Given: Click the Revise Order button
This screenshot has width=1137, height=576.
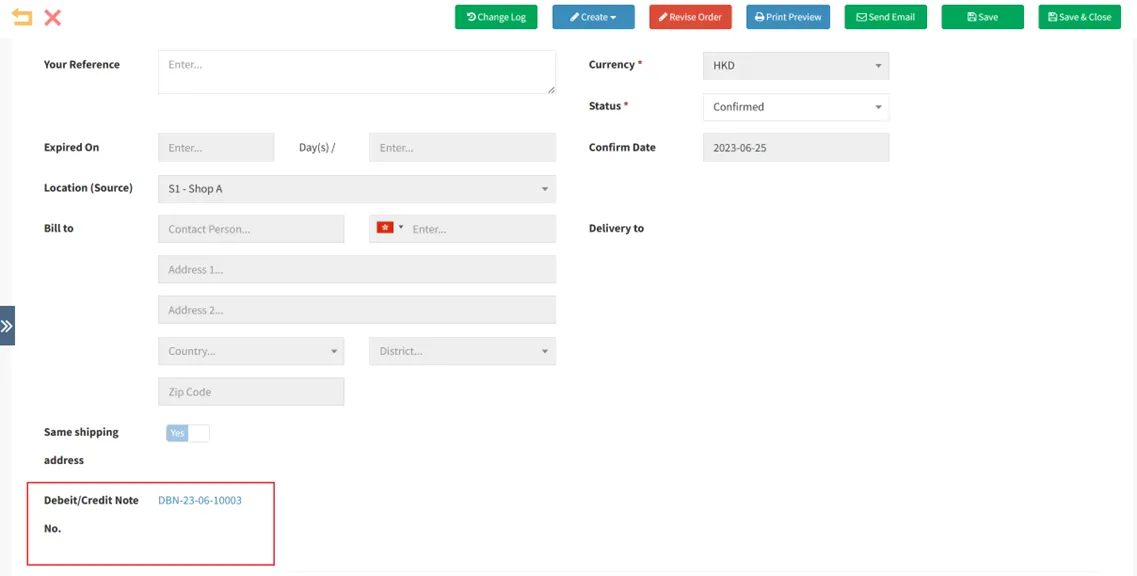Looking at the screenshot, I should pos(690,17).
